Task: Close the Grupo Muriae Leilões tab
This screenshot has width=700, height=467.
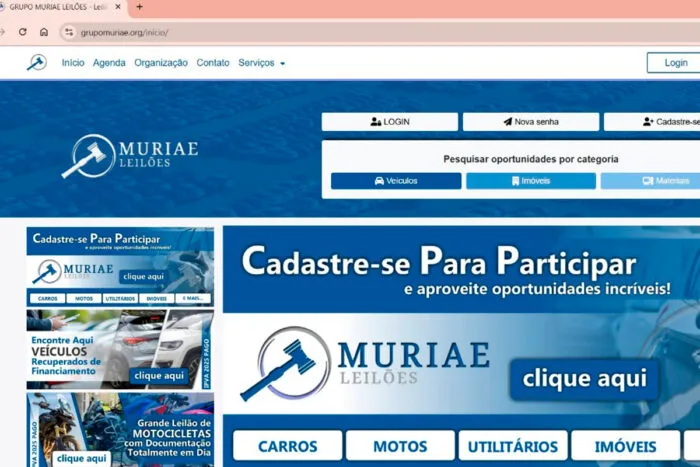Action: click(118, 7)
